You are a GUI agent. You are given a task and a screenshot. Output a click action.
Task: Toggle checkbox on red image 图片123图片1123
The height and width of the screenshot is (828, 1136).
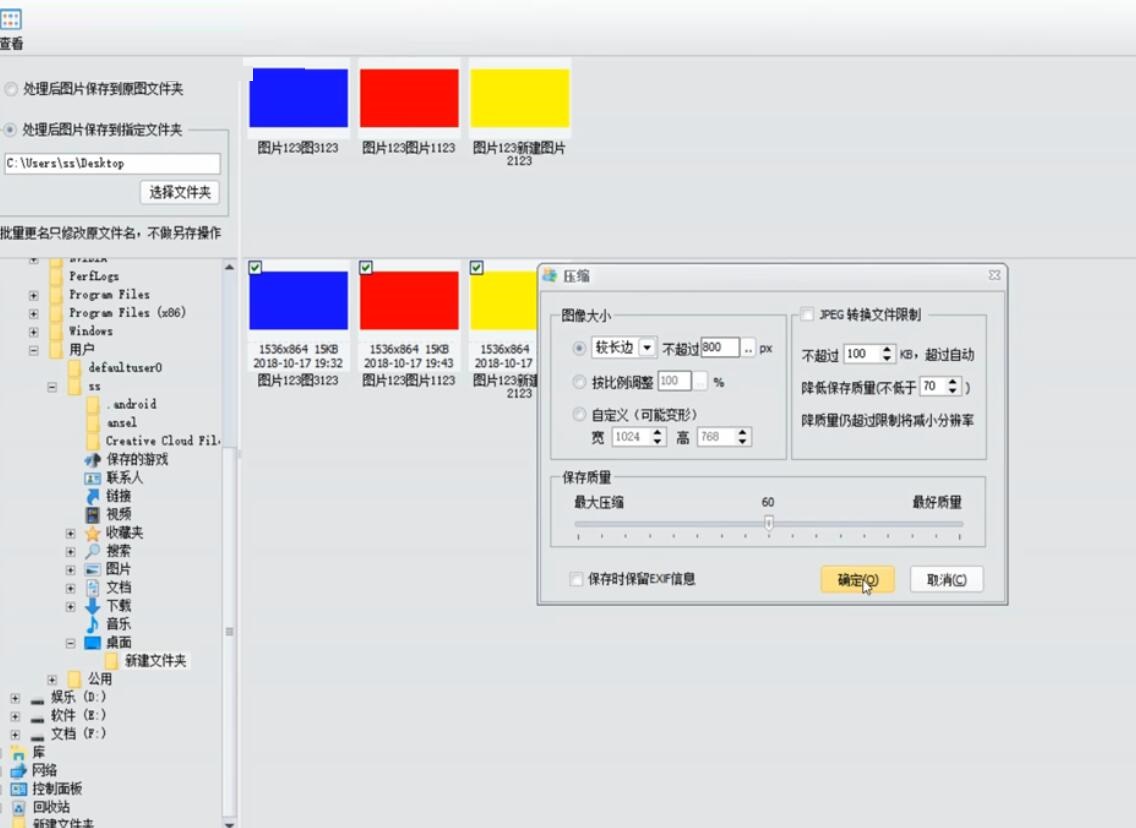(x=366, y=268)
